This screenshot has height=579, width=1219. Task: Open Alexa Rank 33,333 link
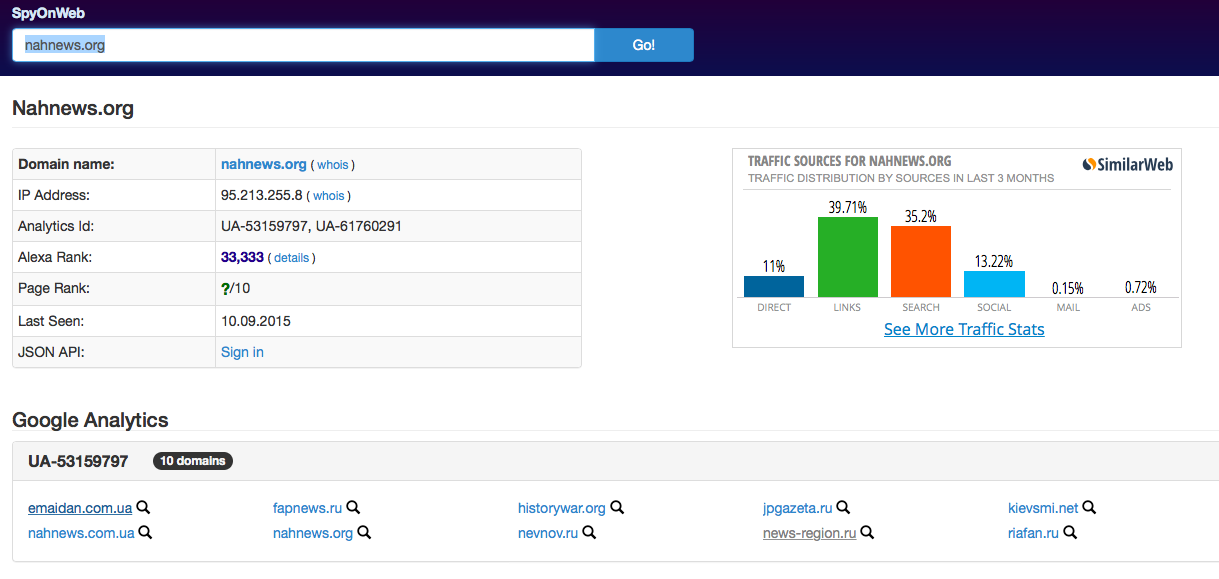coord(242,257)
